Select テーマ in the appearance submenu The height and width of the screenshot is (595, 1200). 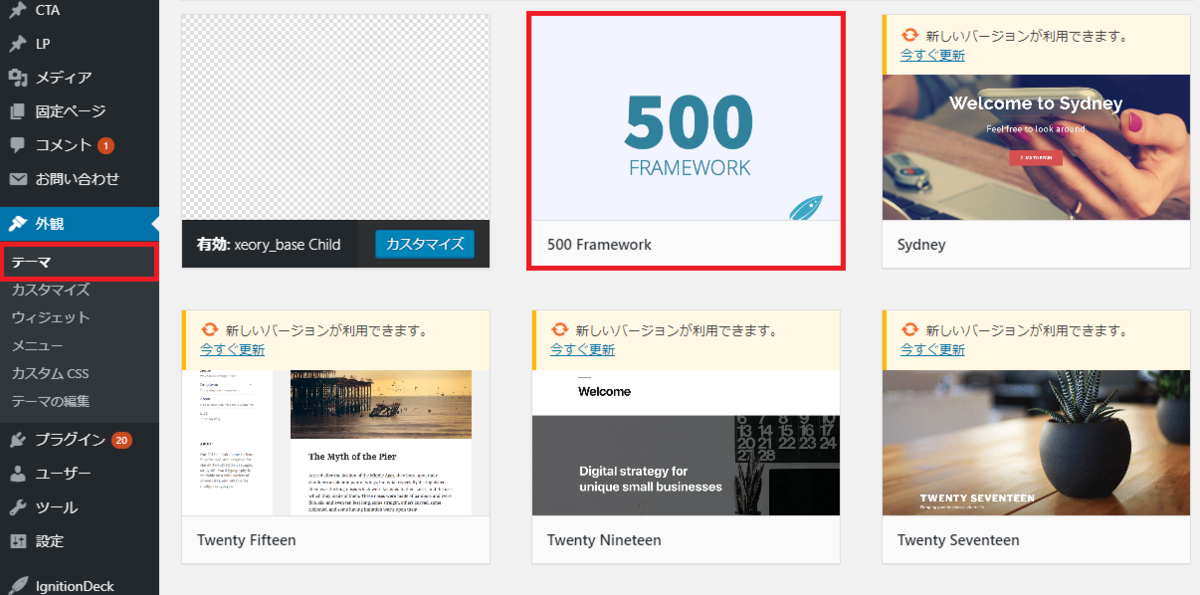pyautogui.click(x=32, y=262)
